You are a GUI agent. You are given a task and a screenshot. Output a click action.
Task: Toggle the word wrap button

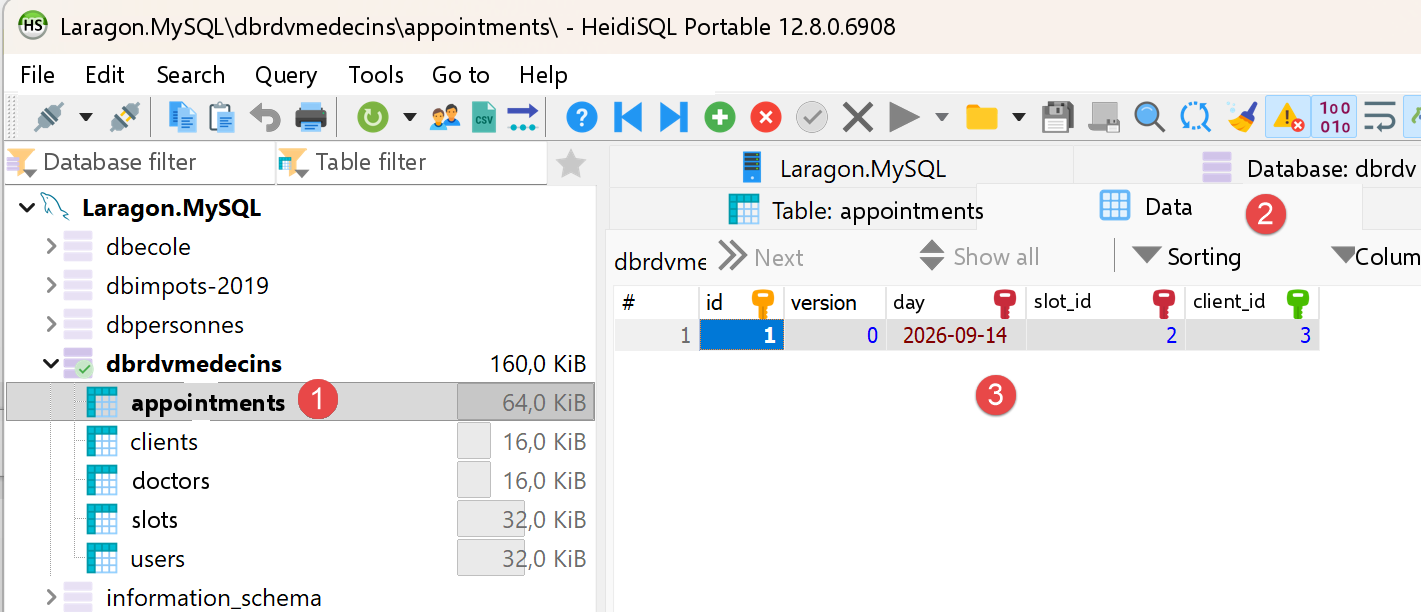coord(1380,118)
